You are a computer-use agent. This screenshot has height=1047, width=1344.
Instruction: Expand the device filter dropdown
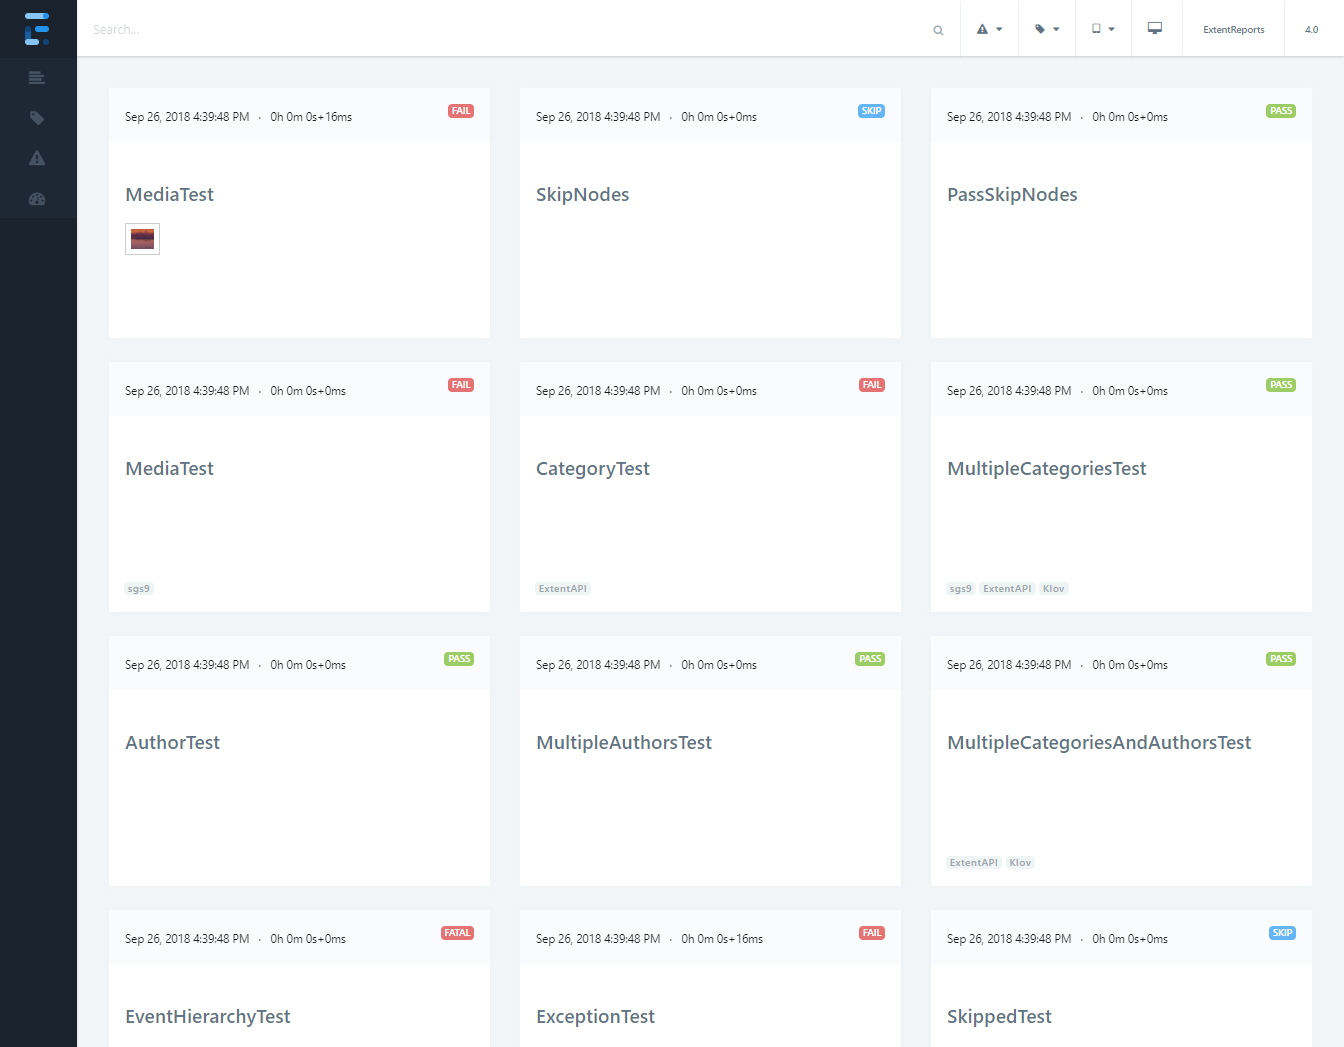(x=1103, y=29)
